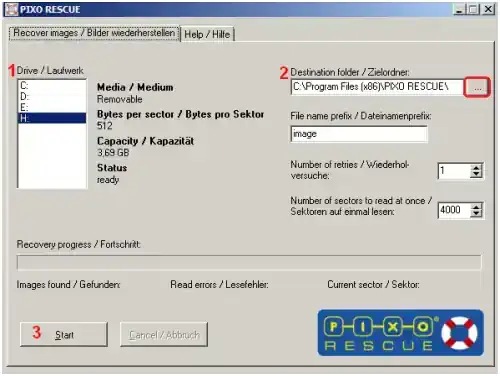Minimize the PIXO RESCUE window
The height and width of the screenshot is (376, 500).
click(459, 9)
